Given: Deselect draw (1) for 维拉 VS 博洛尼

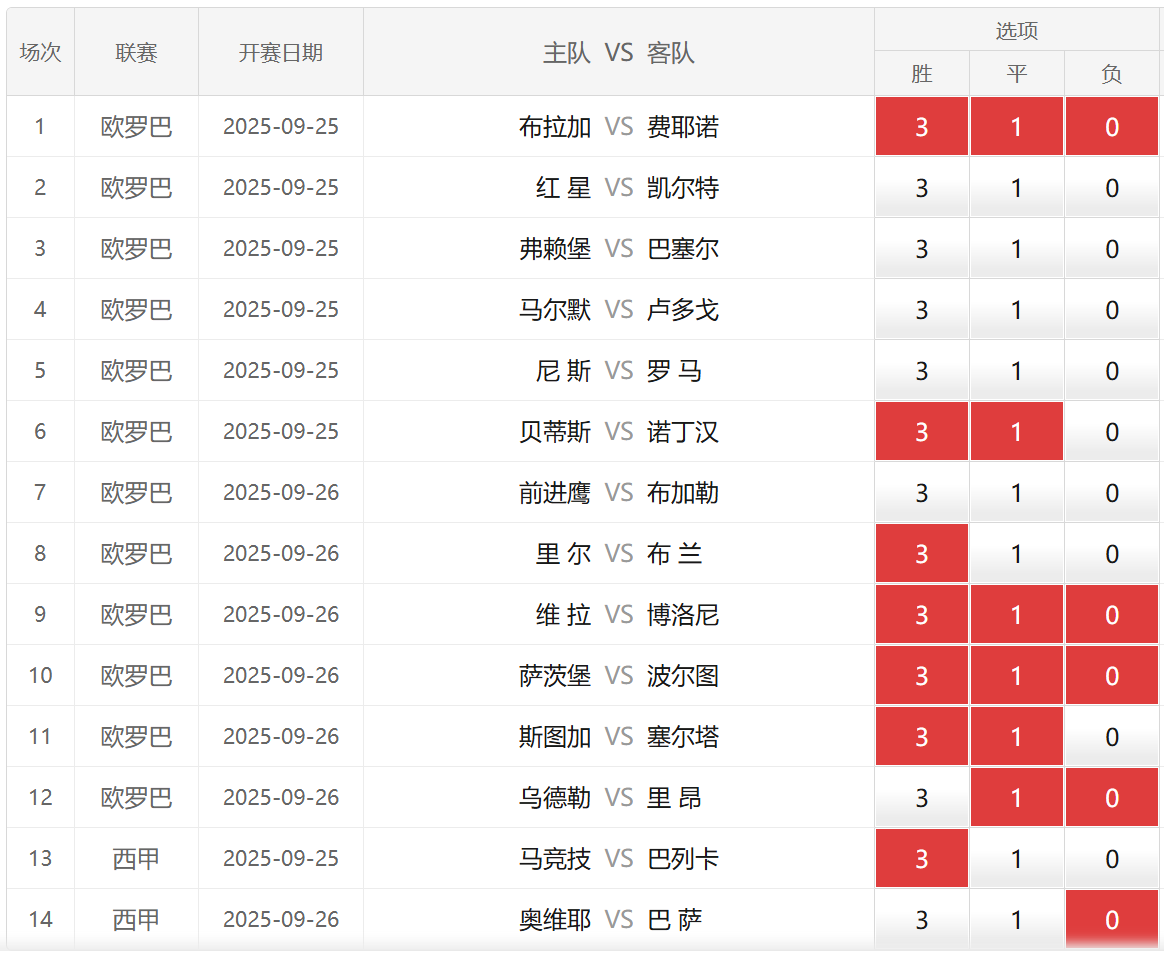Looking at the screenshot, I should point(1016,615).
